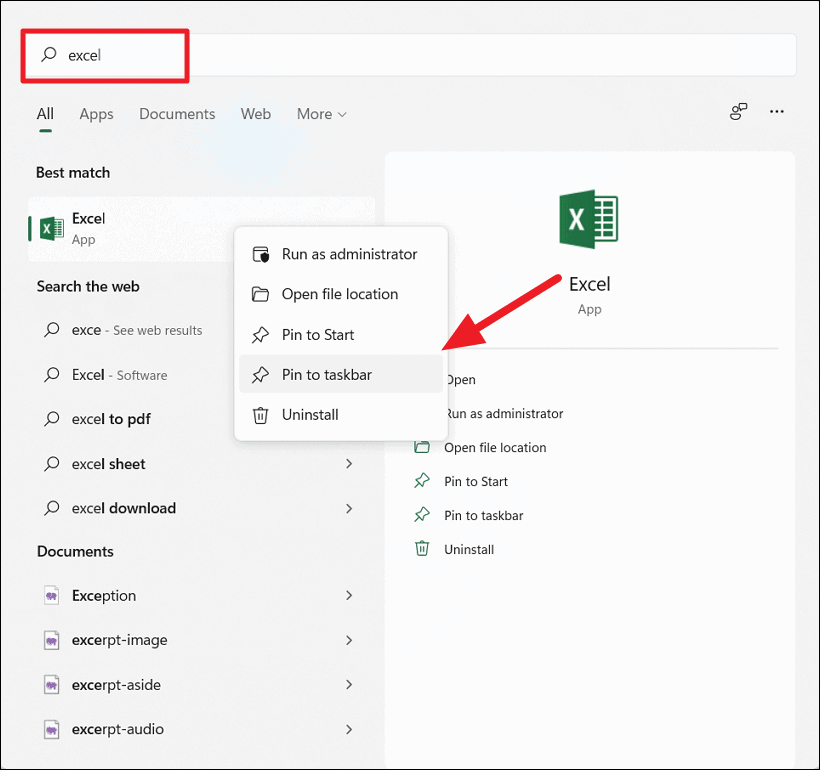
Task: Switch to the Apps tab
Action: [96, 114]
